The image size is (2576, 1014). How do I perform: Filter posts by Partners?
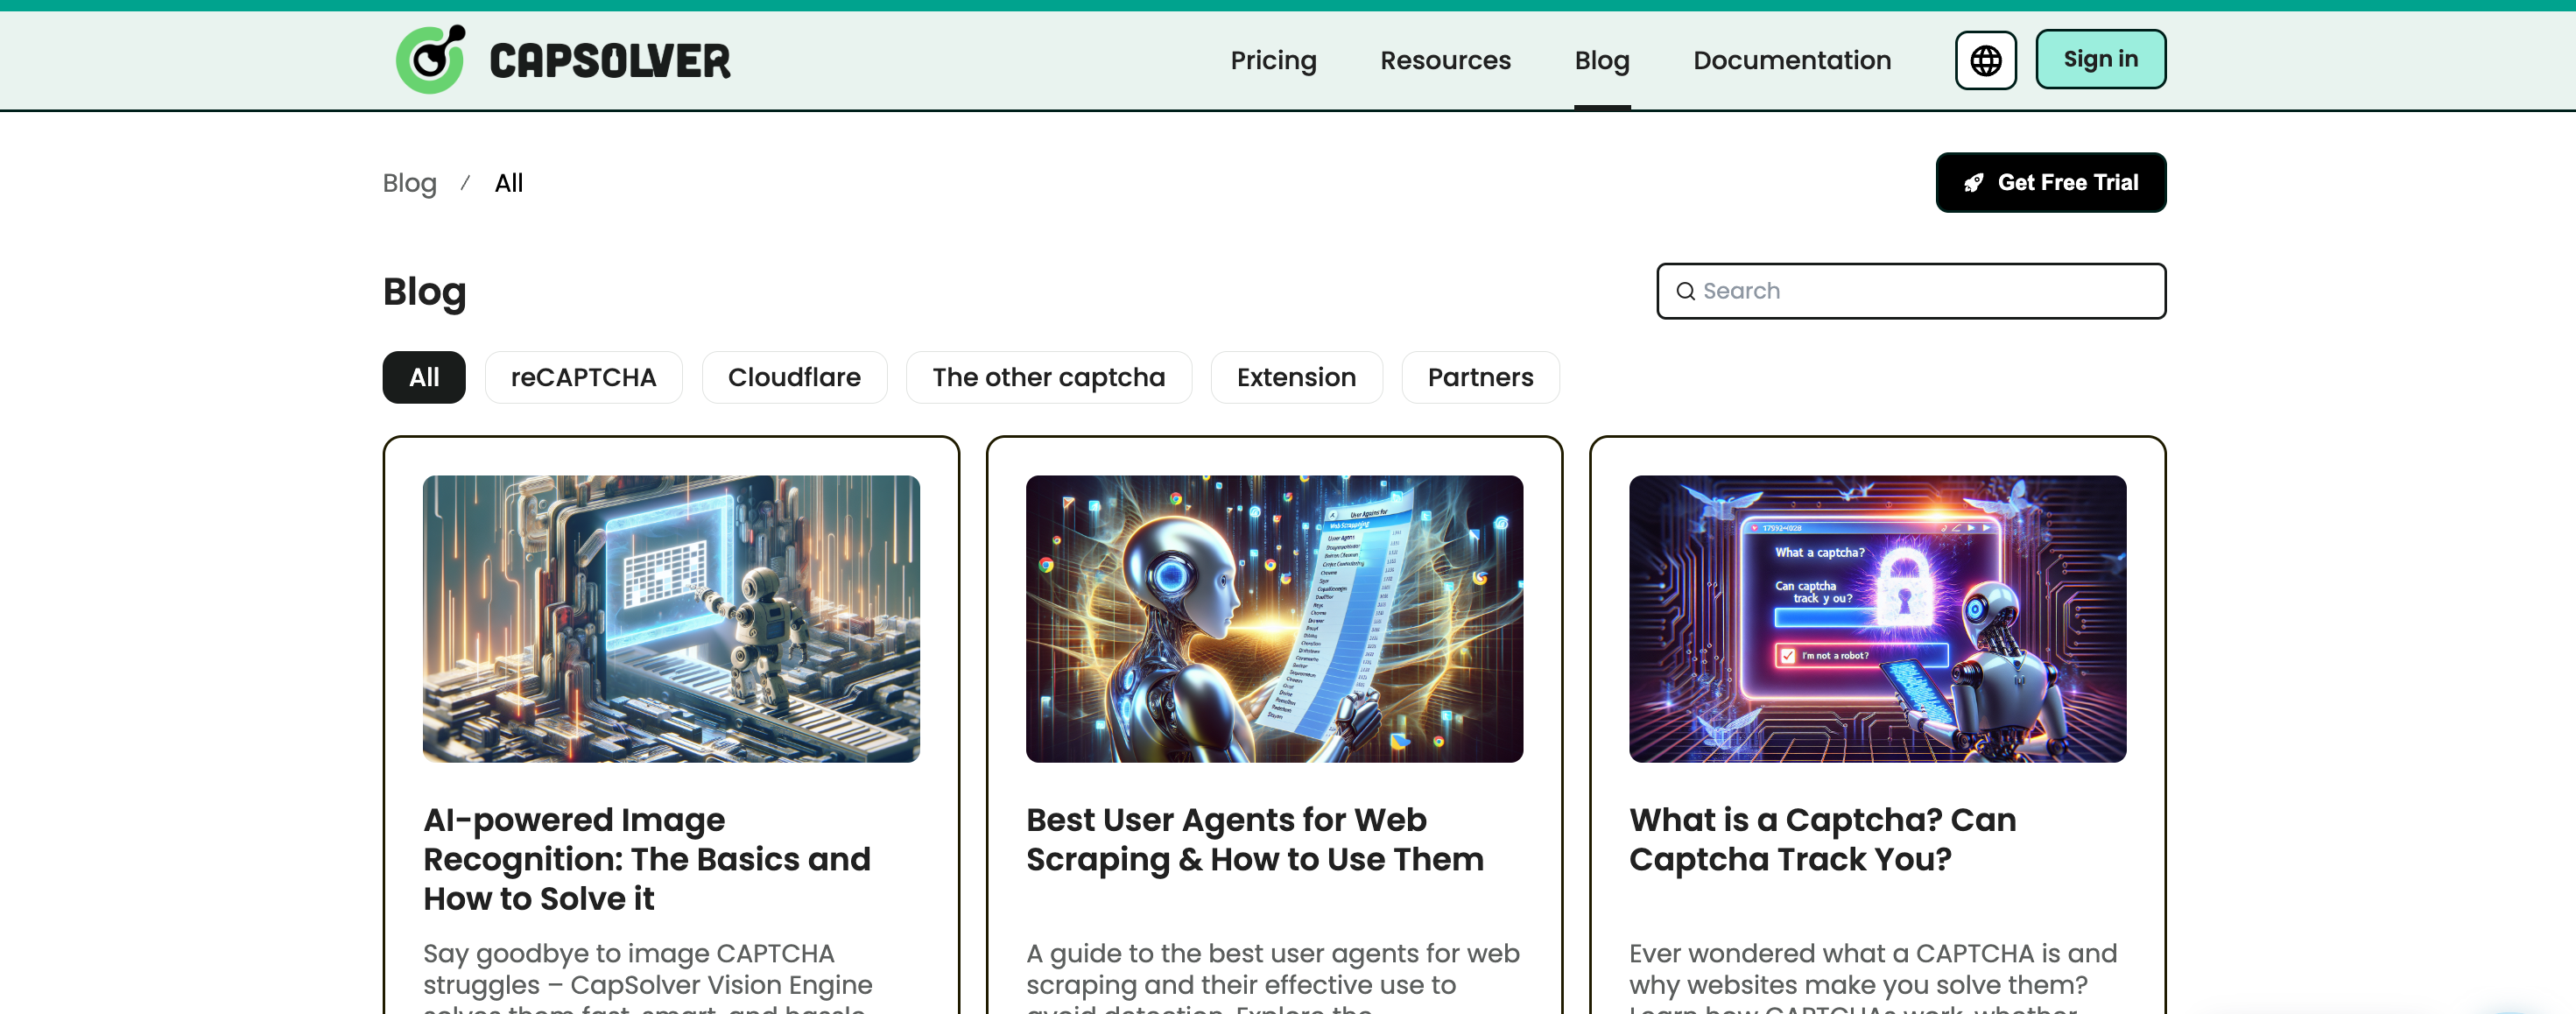tap(1480, 377)
